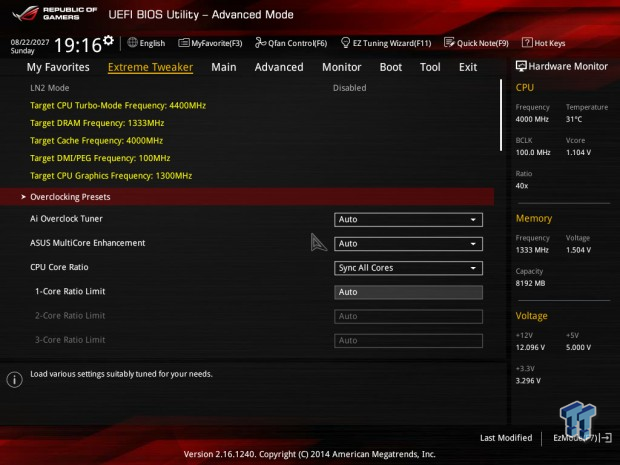620x465 pixels.
Task: Open the Boot tab
Action: click(391, 67)
